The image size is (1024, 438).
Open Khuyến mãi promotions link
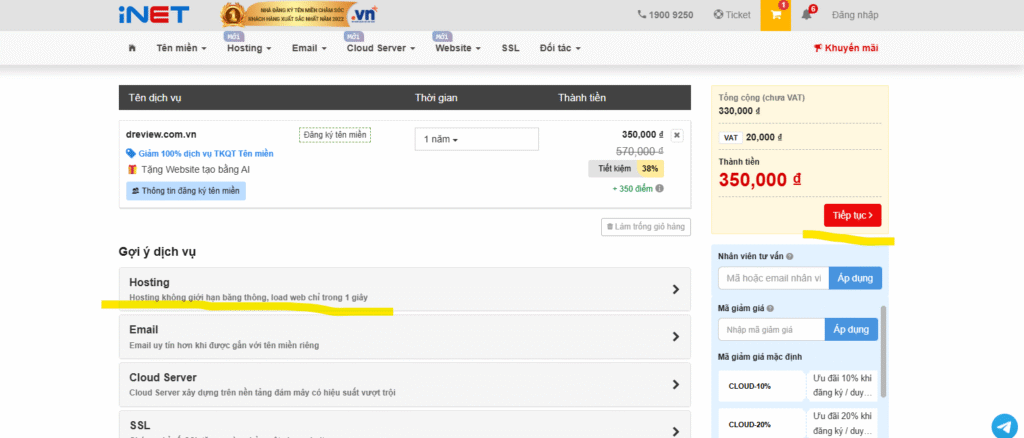846,48
